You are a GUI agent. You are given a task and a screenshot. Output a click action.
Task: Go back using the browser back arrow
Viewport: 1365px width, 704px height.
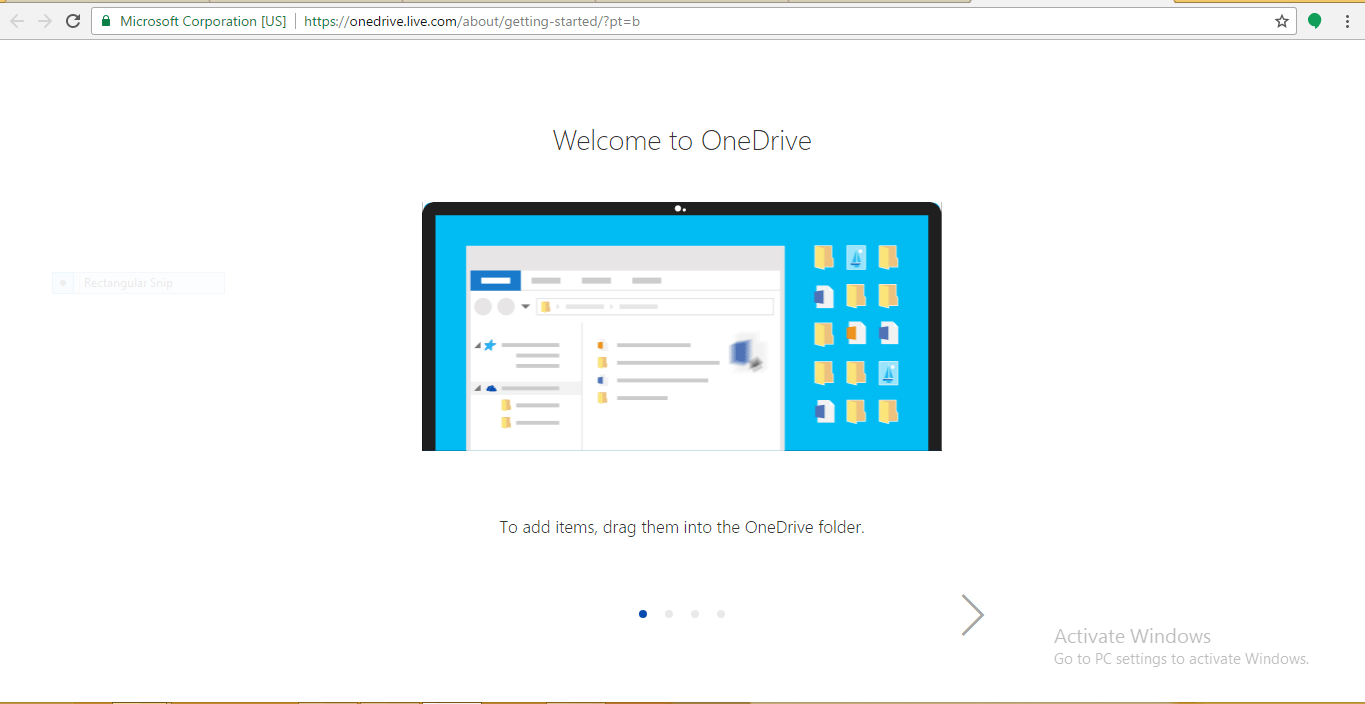(16, 21)
